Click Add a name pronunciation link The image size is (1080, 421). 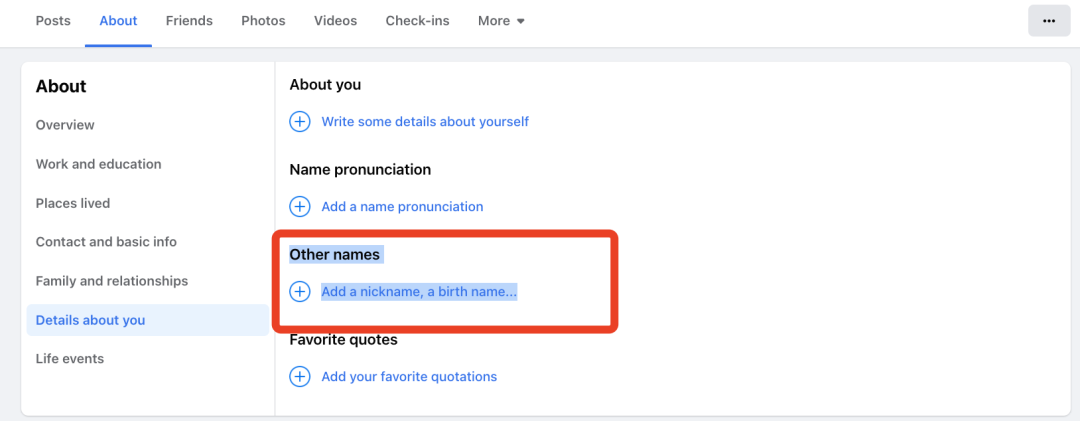402,207
